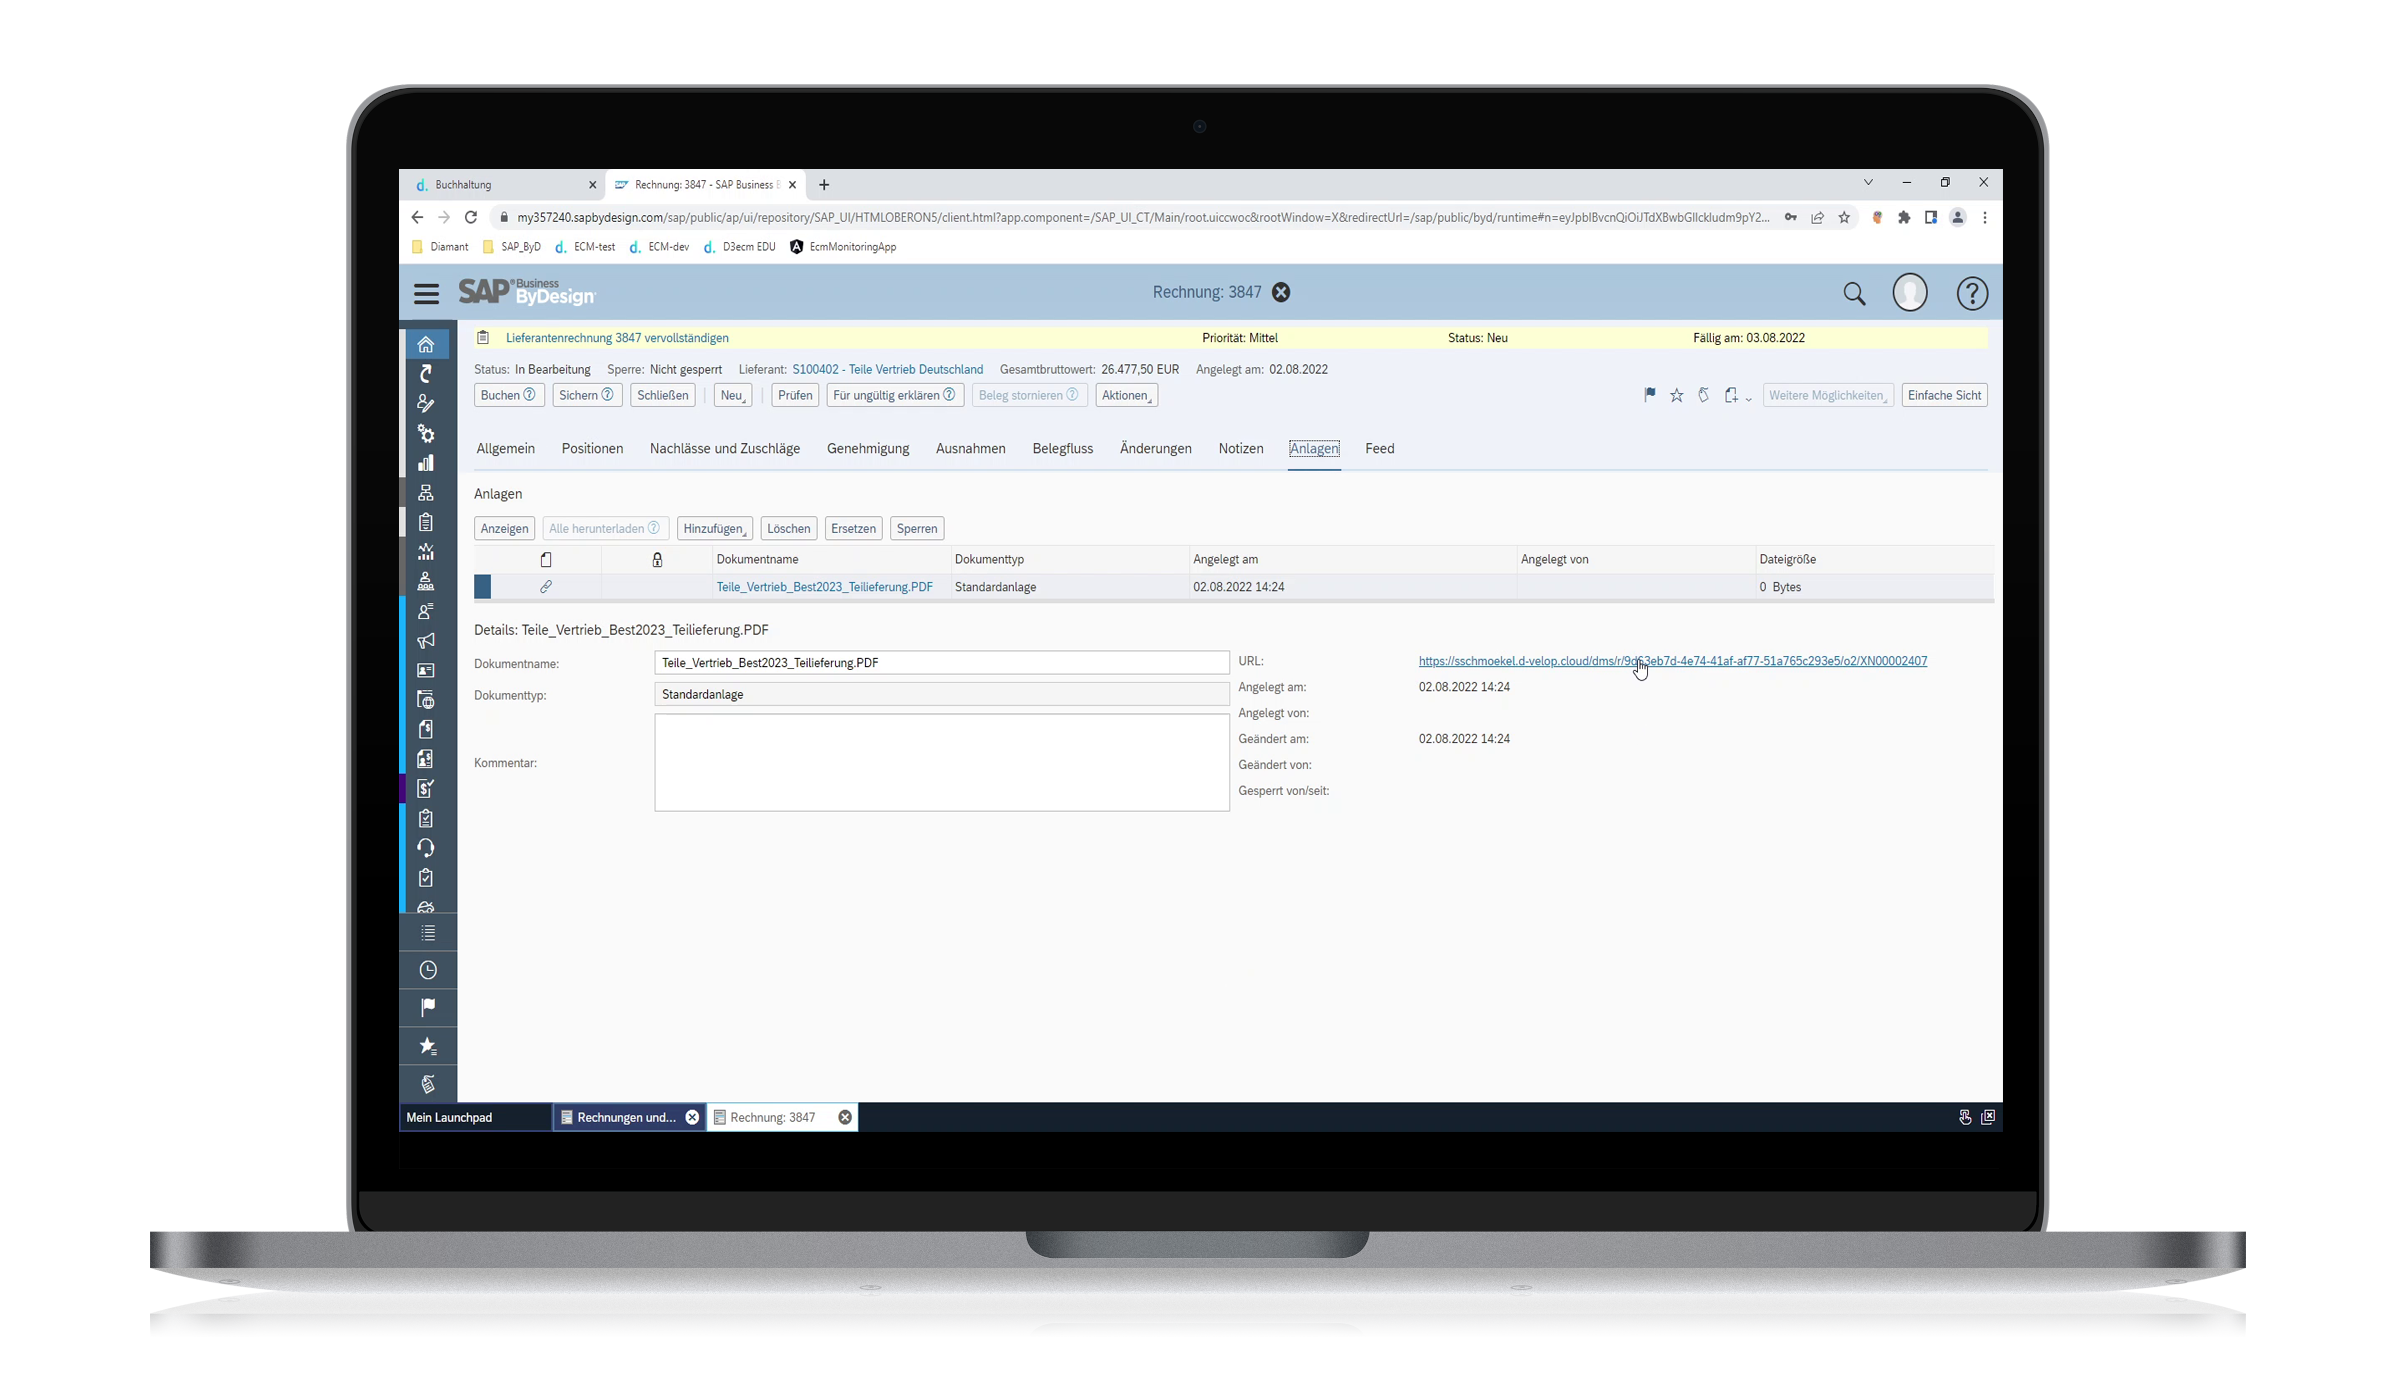Expand the Weitere Möglichkeiten menu

click(1827, 395)
